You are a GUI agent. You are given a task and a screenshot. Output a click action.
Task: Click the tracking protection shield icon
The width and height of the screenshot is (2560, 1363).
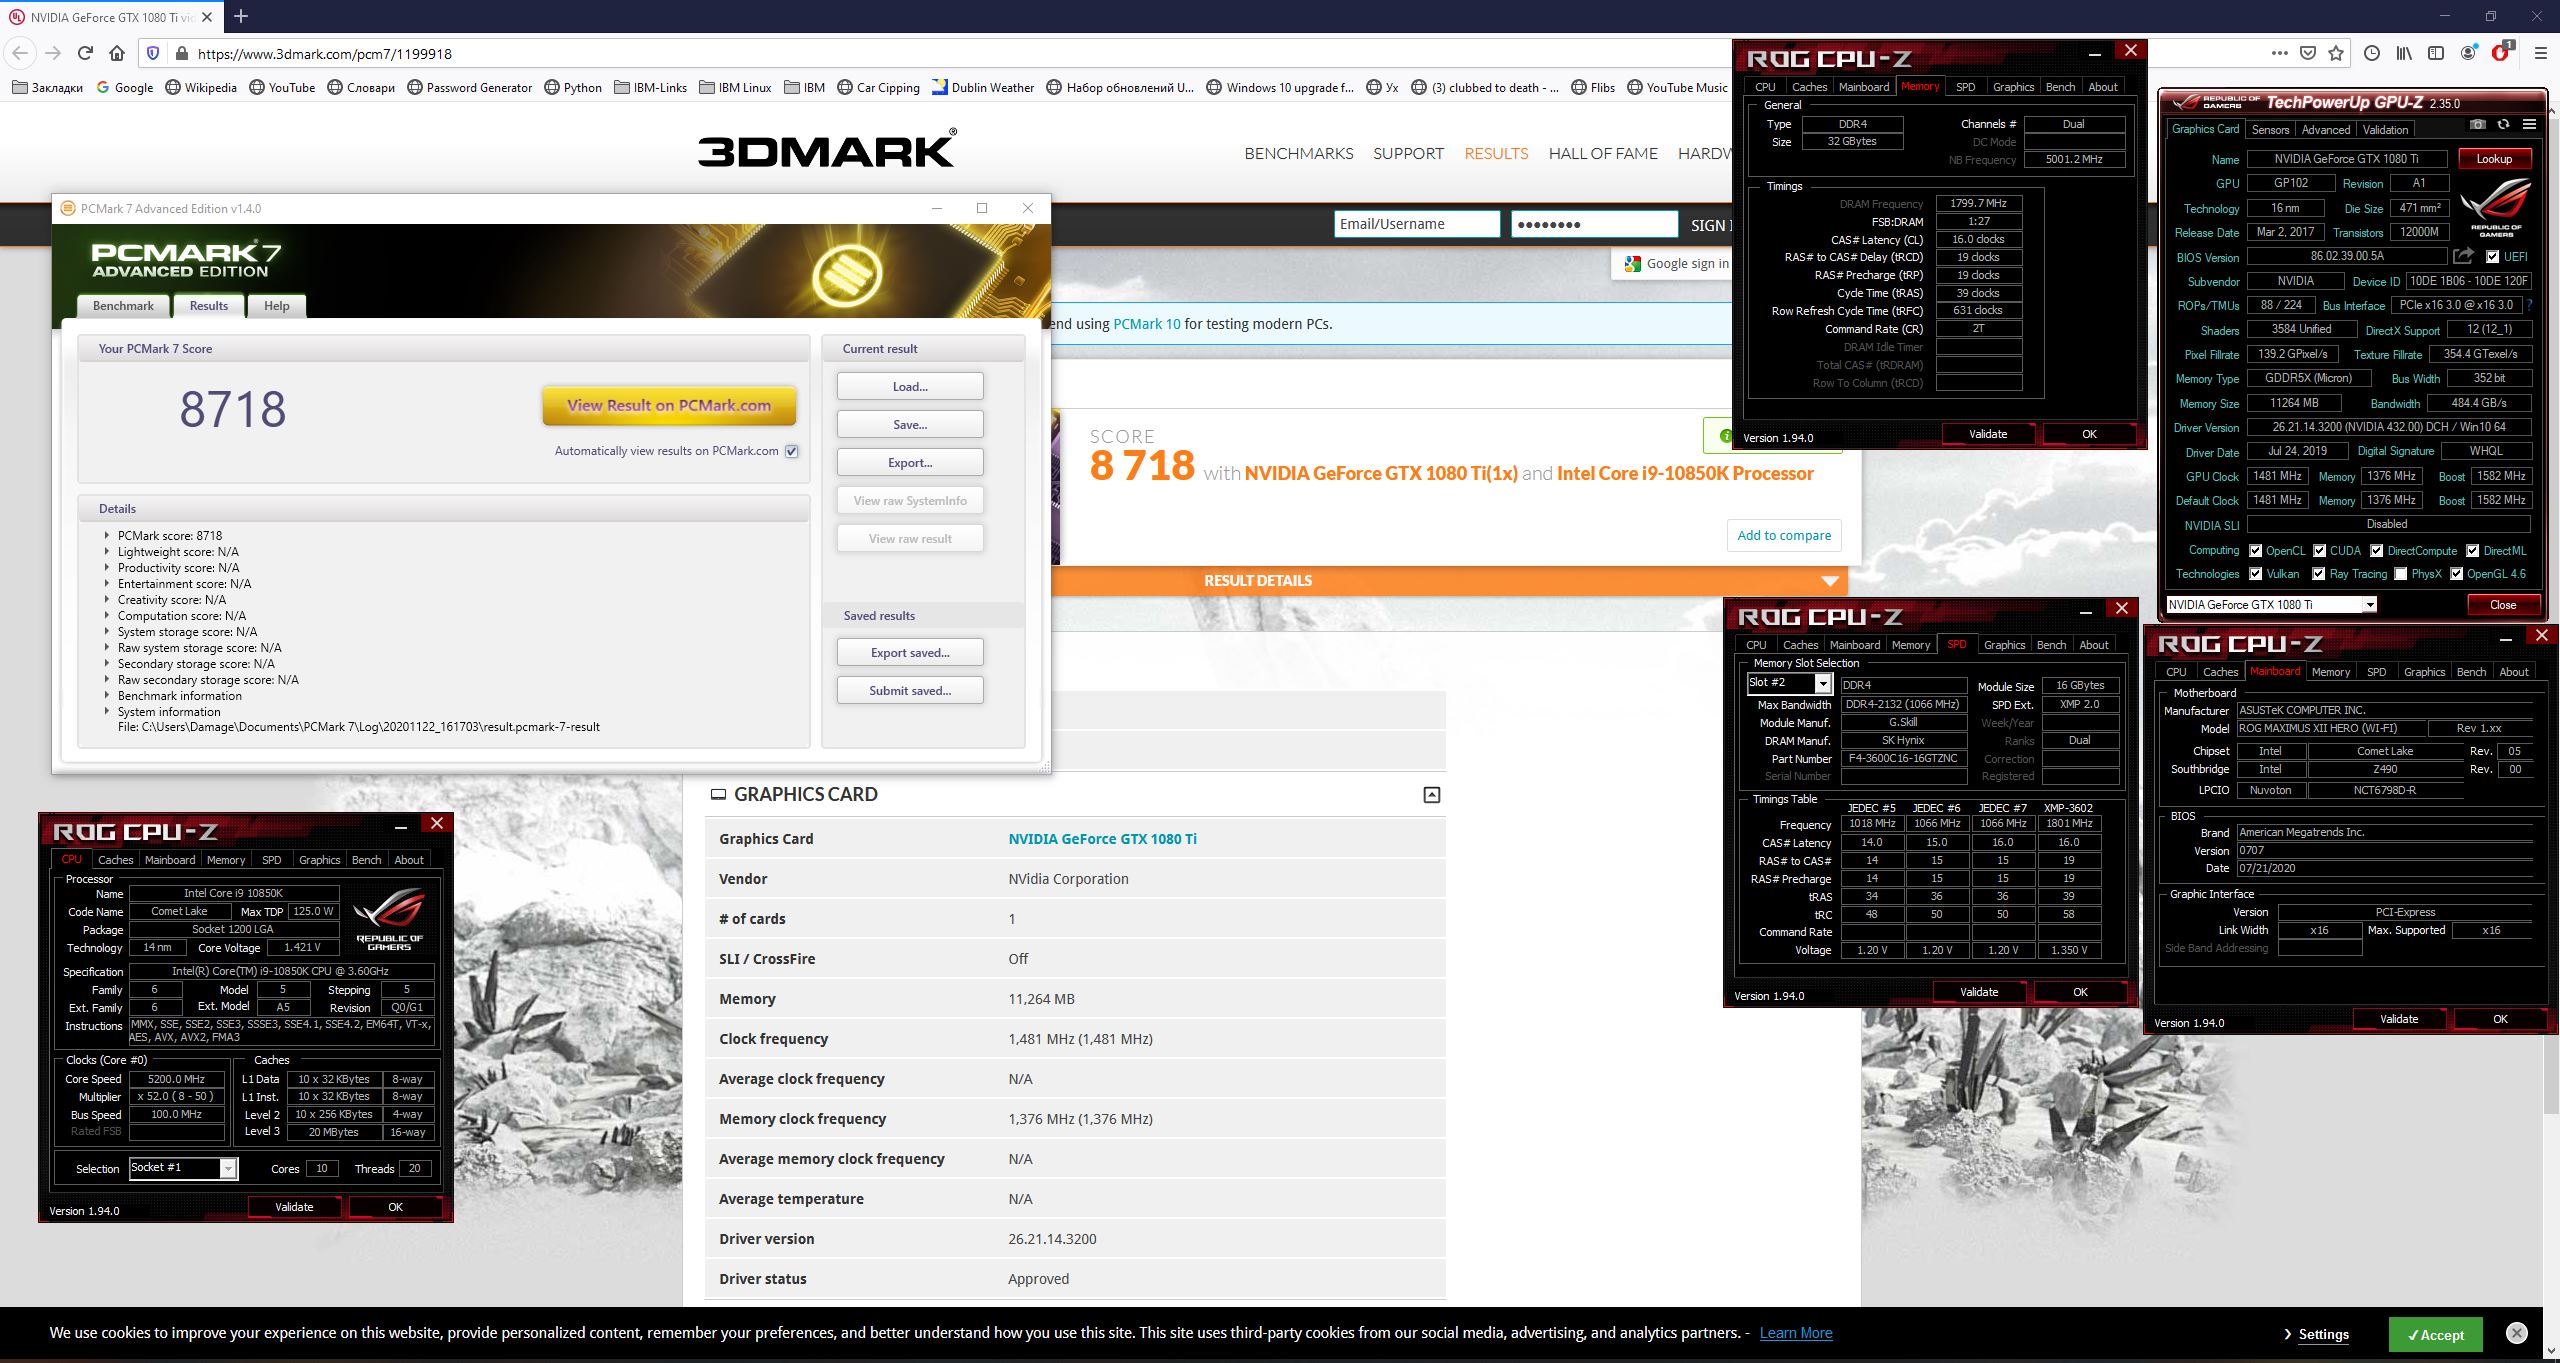[153, 54]
